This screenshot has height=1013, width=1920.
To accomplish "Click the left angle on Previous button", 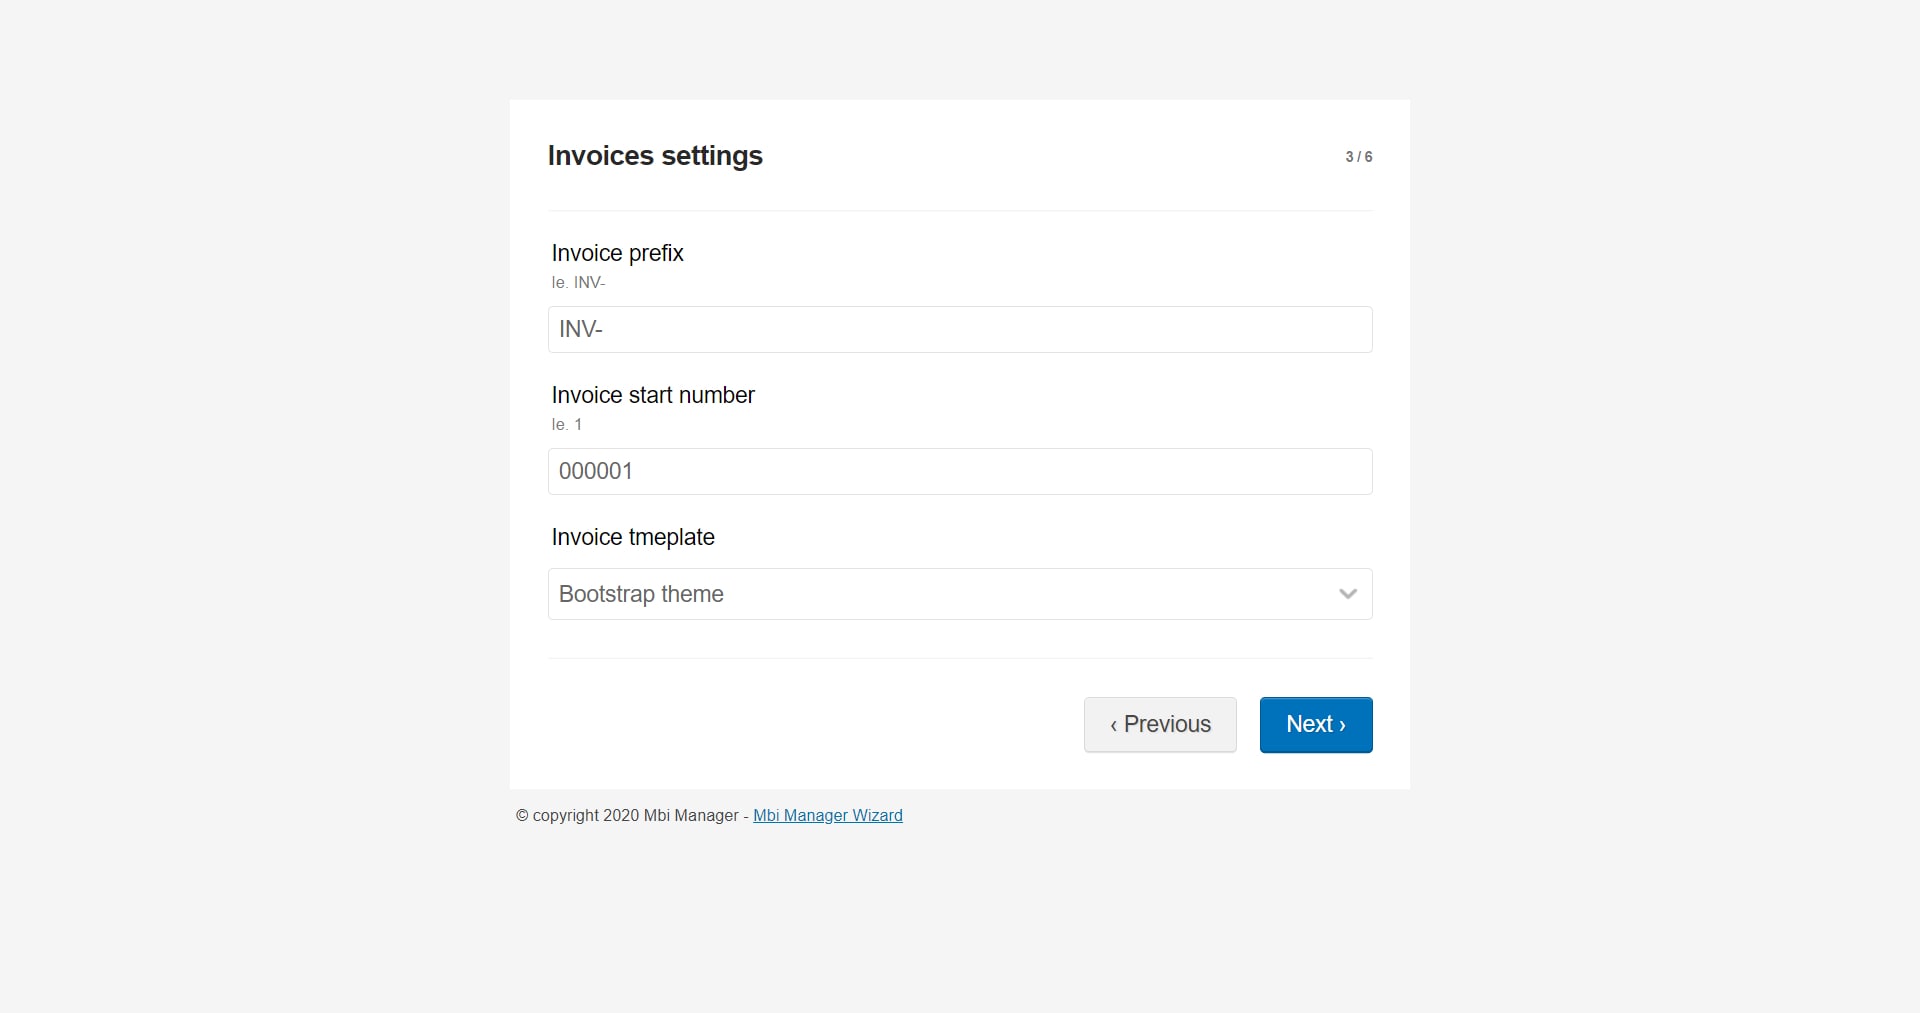I will click(1113, 725).
